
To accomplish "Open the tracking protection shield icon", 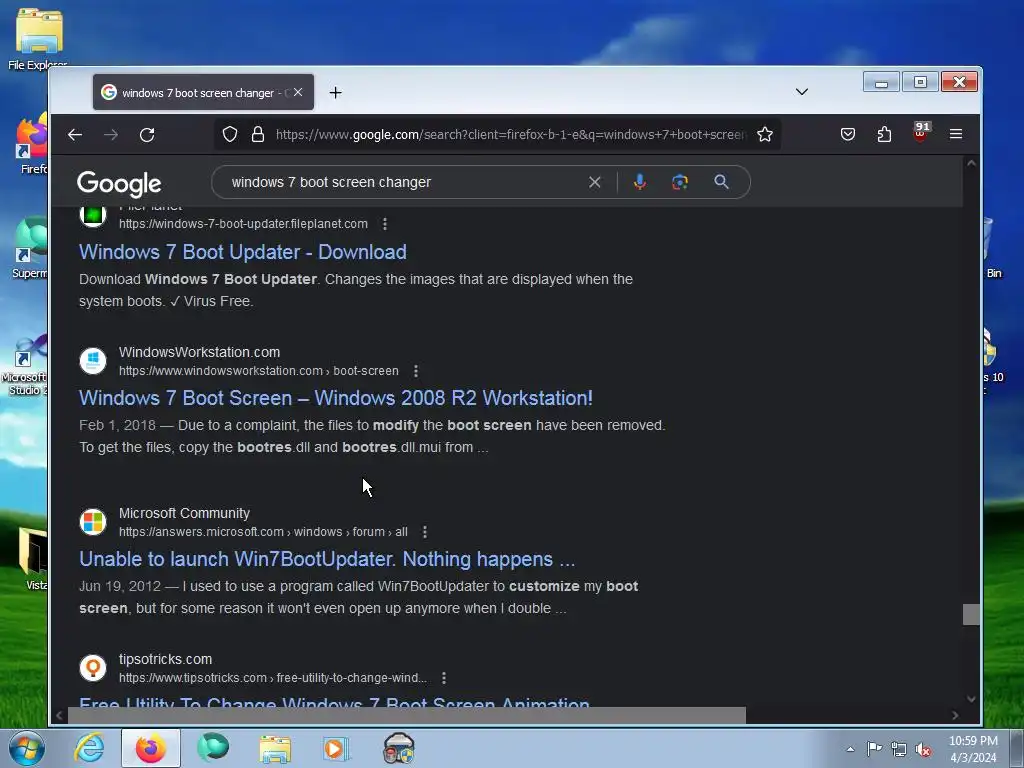I will click(230, 135).
